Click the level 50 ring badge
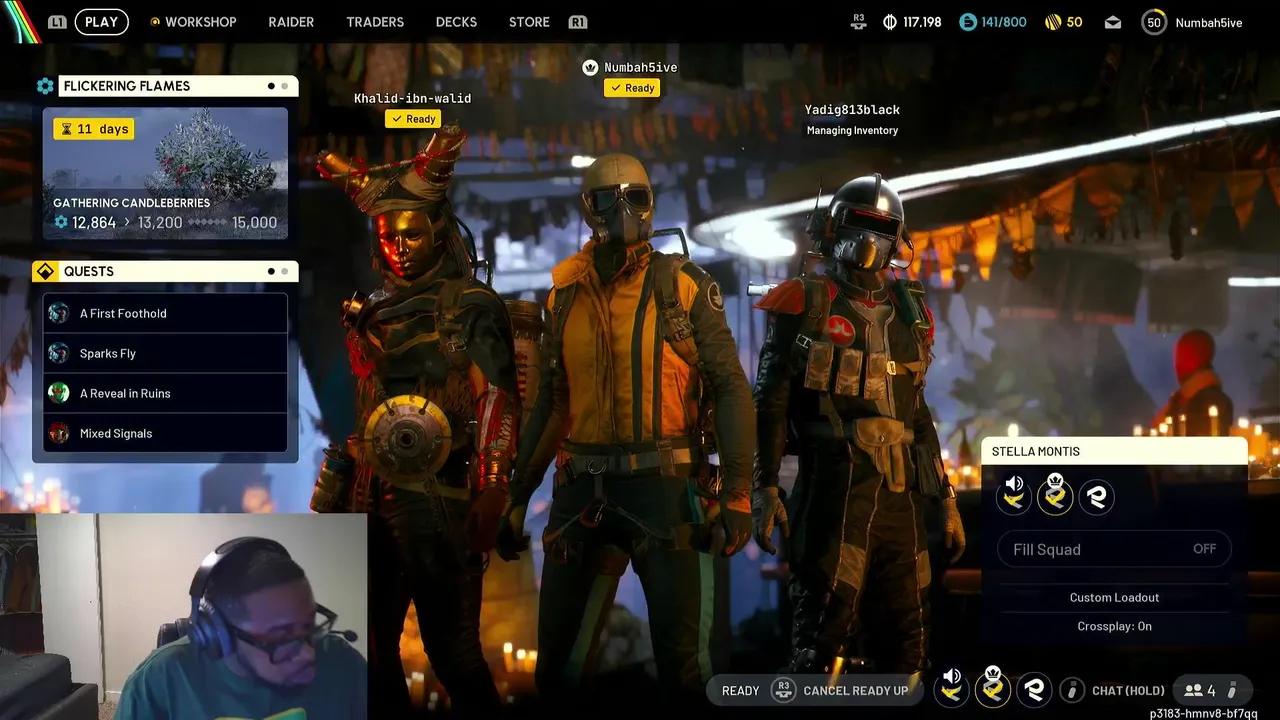 click(x=1154, y=22)
